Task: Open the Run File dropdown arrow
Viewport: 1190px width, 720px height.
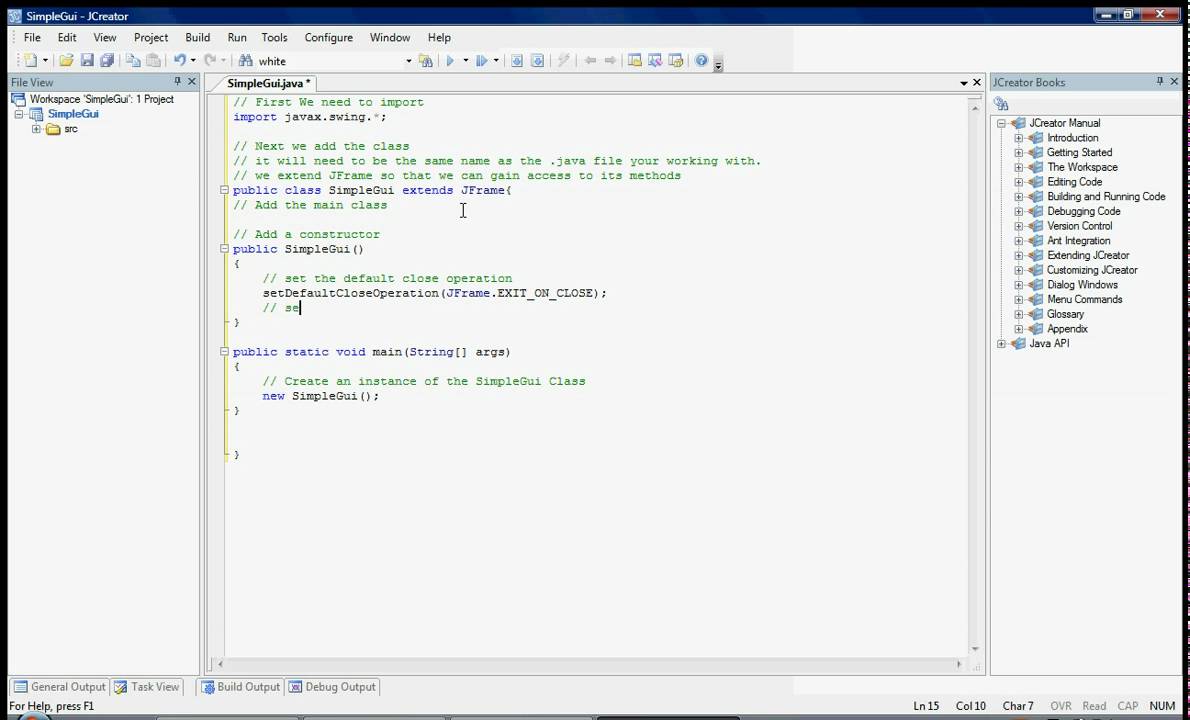Action: point(496,61)
